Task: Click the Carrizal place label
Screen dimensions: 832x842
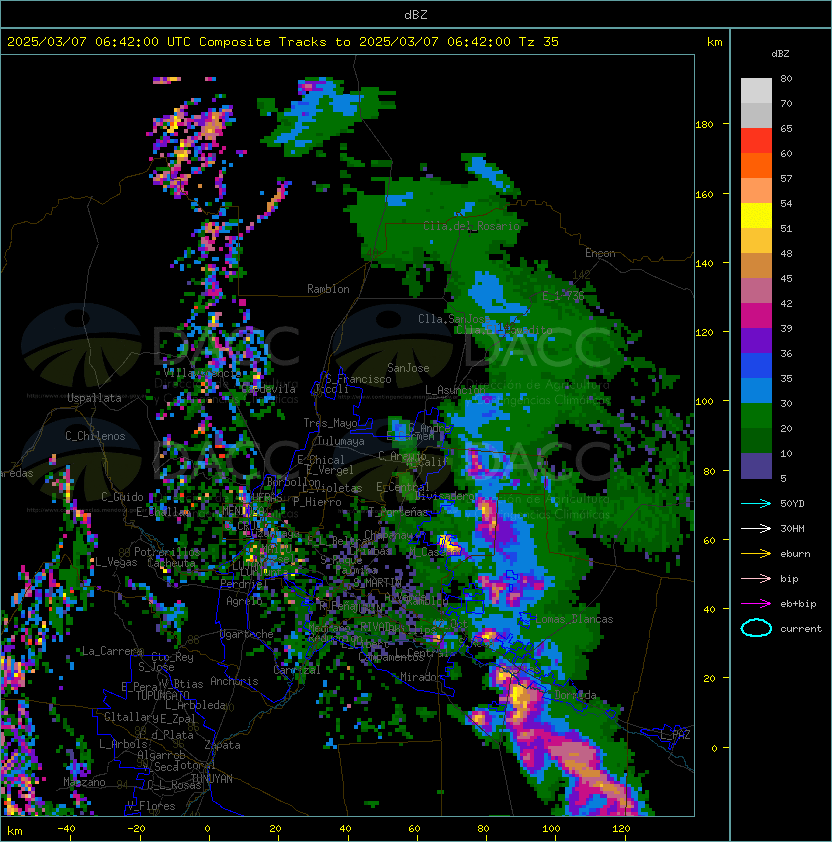Action: pos(297,670)
